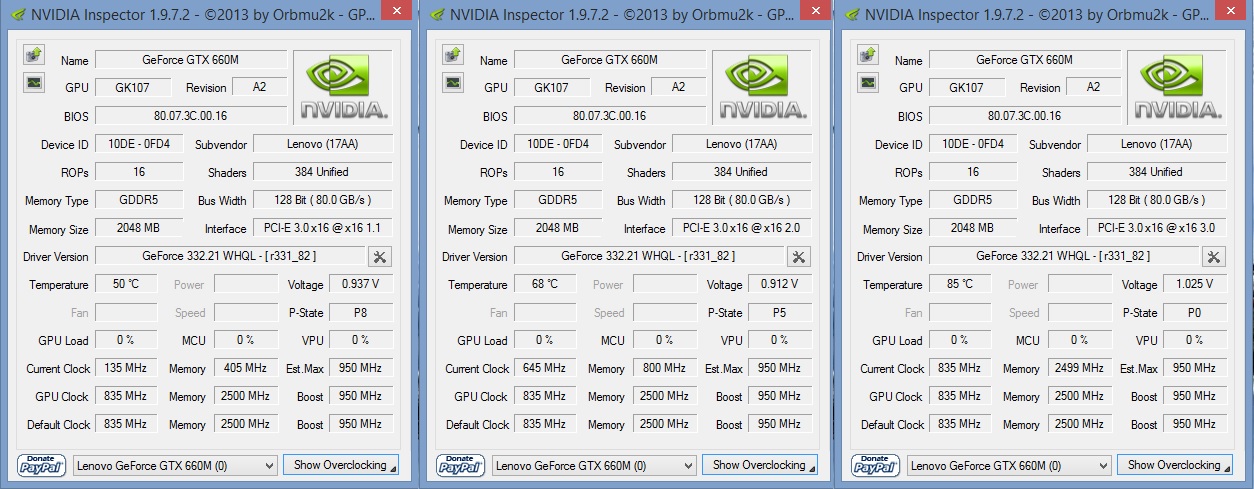Click the NVIDIA logo in the P5 window
Screen dimensions: 1254x489
coord(763,88)
